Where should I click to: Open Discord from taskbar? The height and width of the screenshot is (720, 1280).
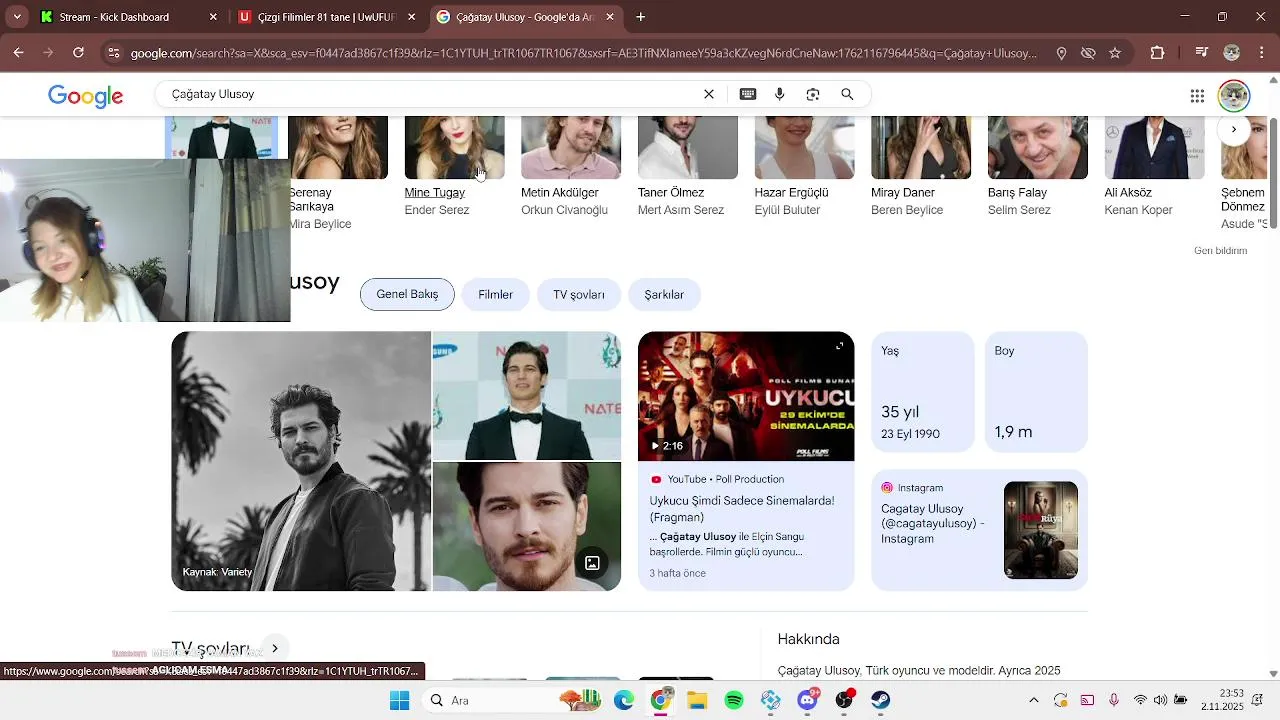tap(807, 700)
